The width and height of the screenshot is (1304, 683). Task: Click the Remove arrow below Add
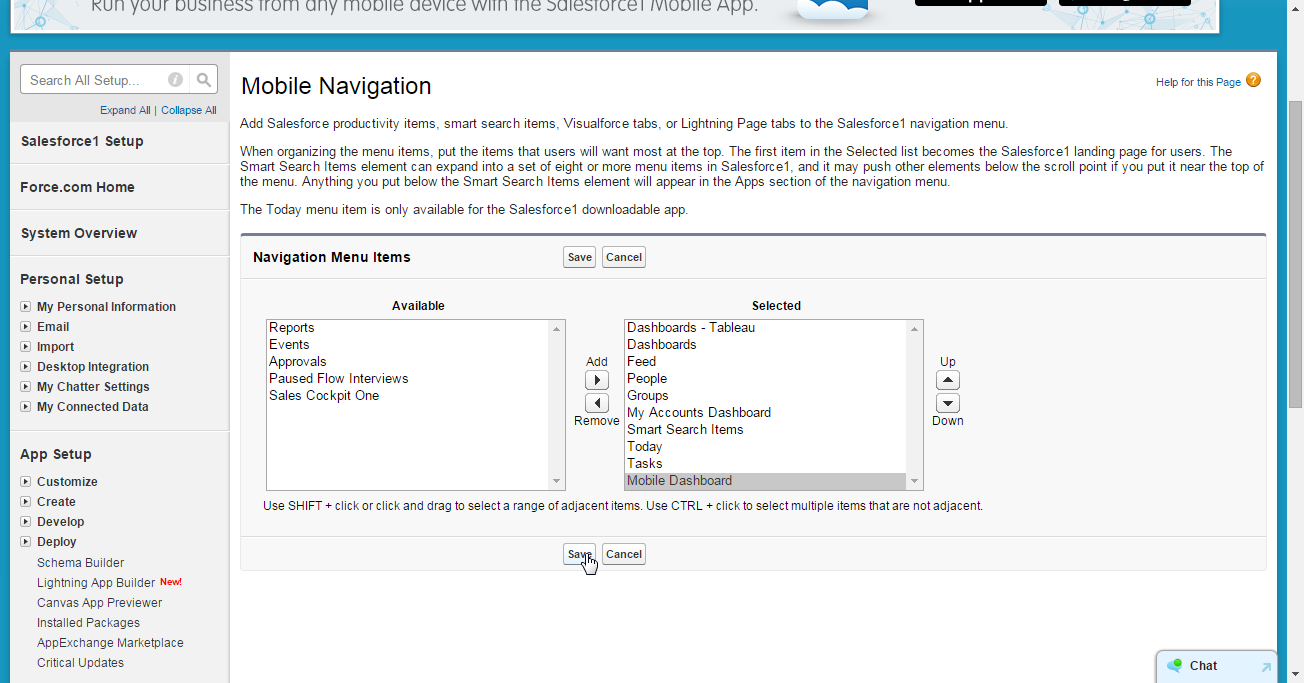tap(597, 403)
